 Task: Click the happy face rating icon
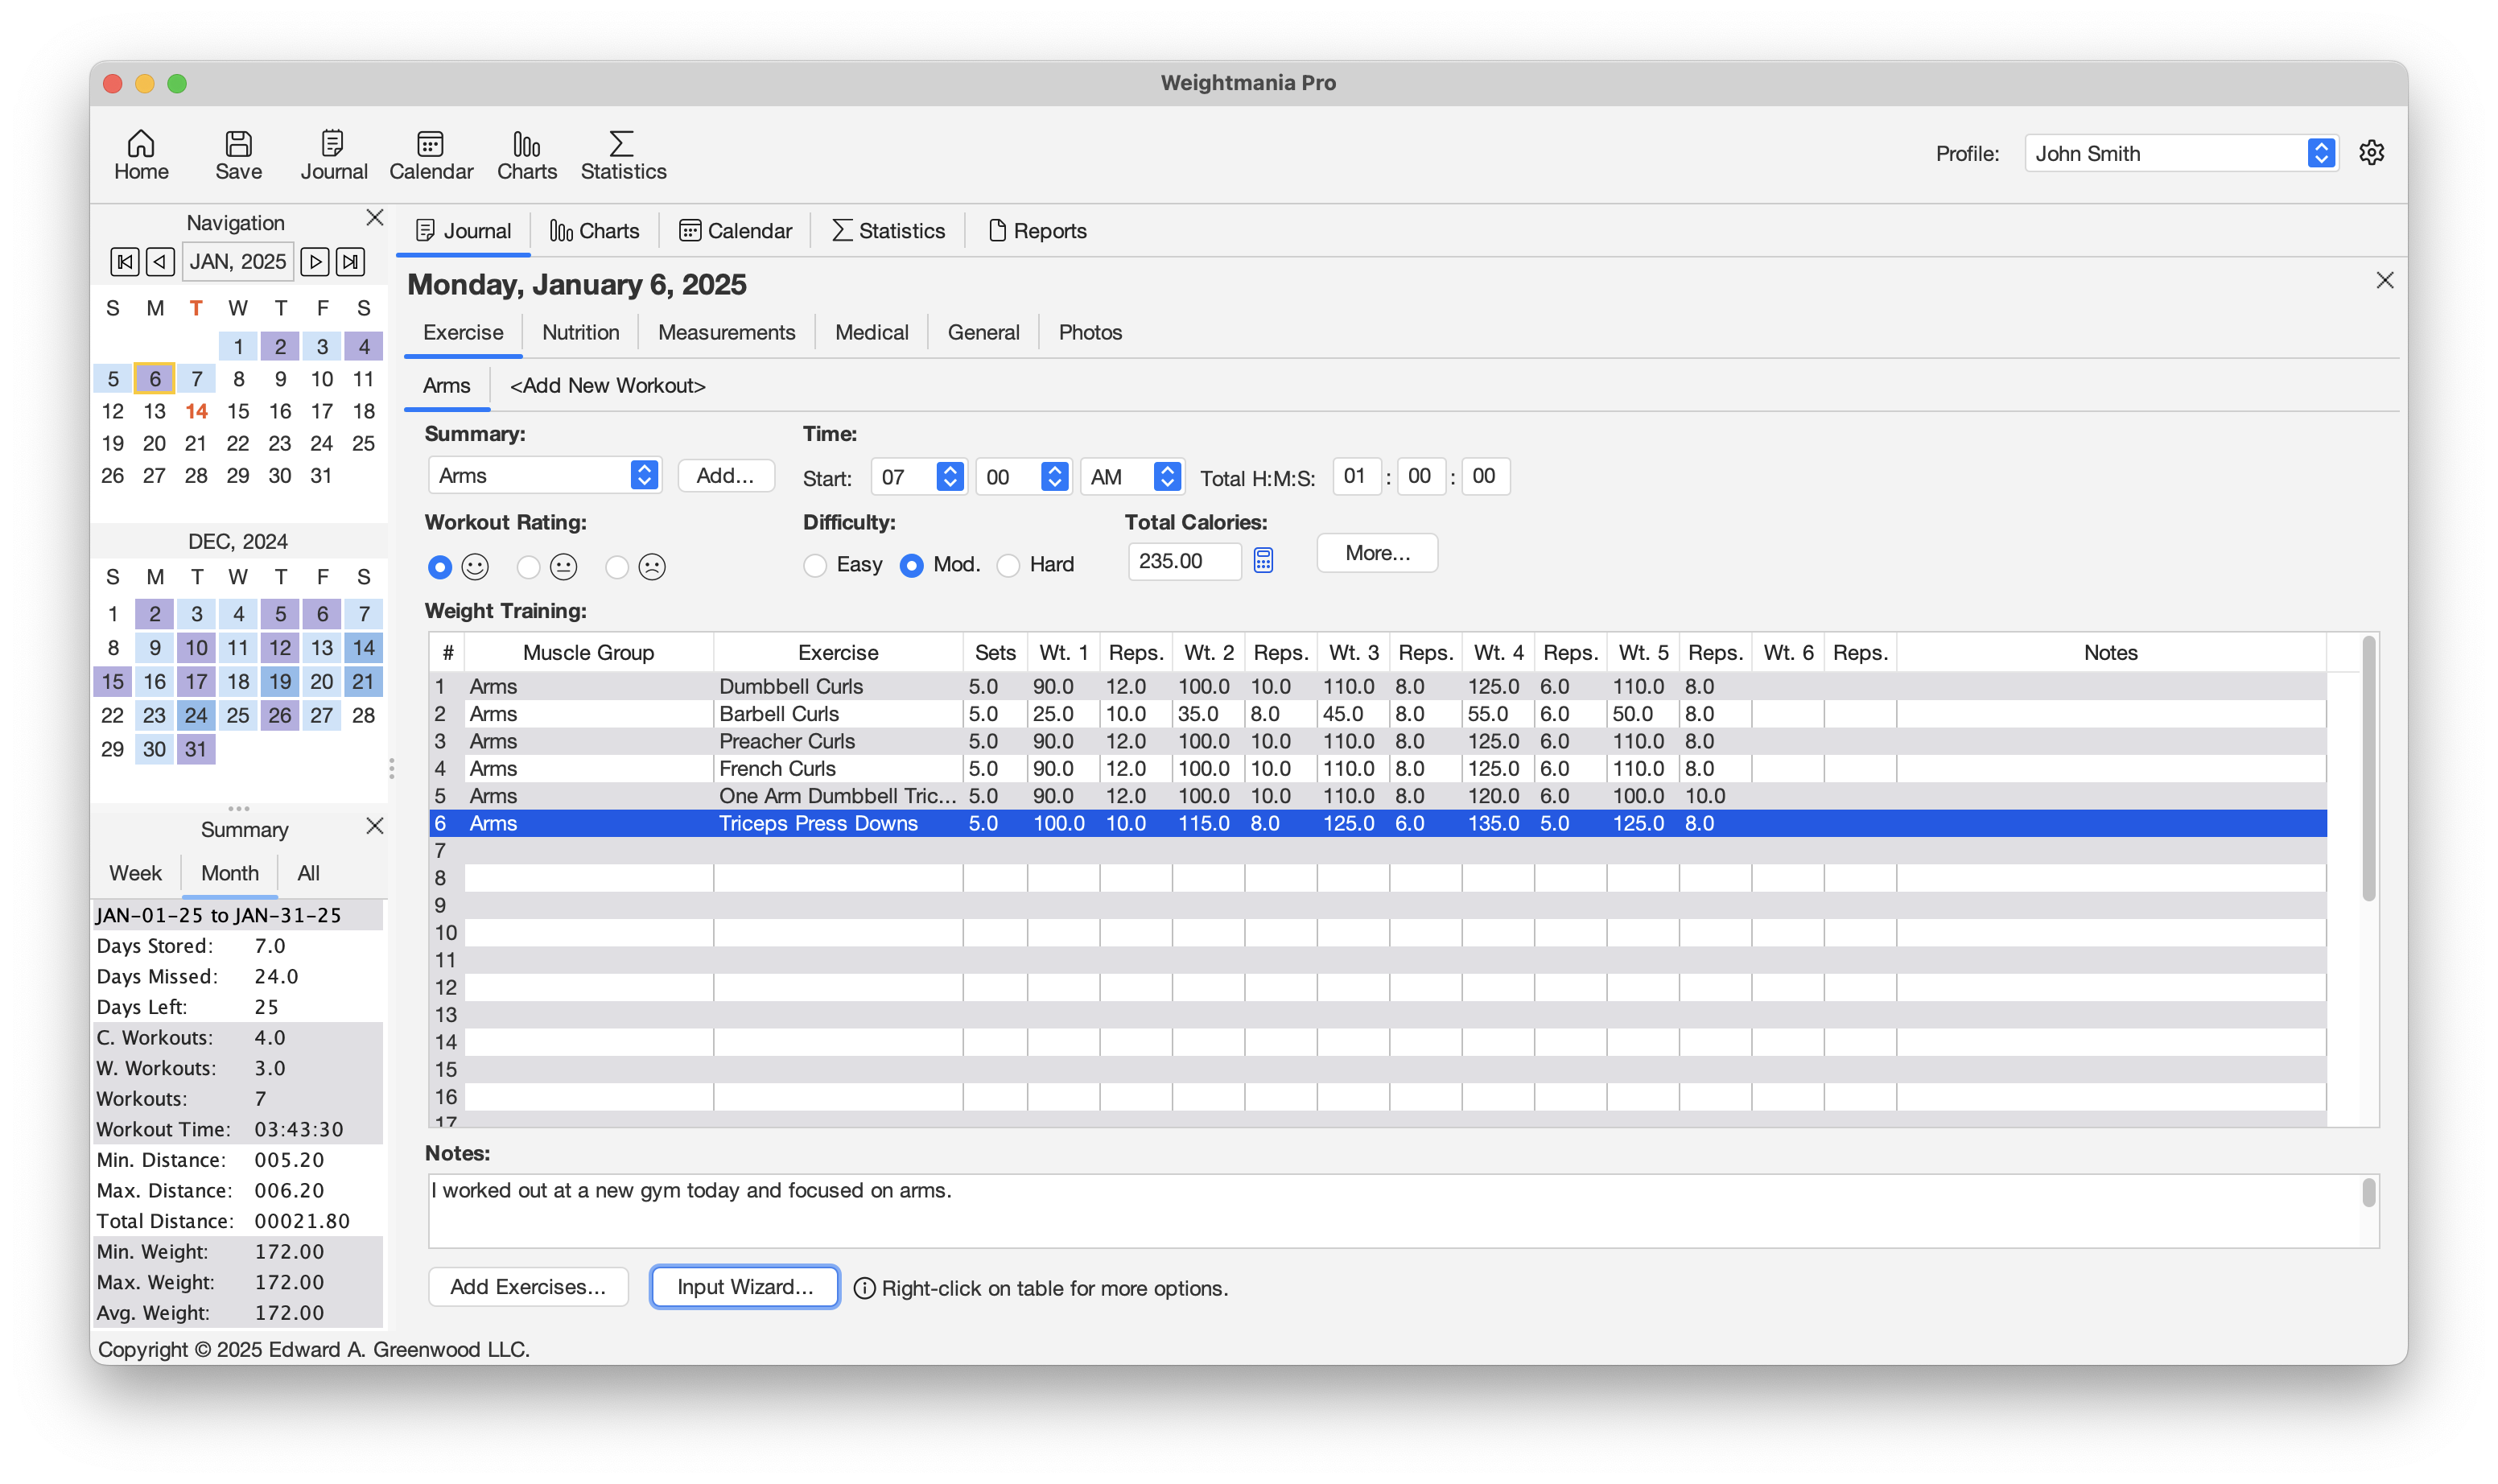[475, 567]
